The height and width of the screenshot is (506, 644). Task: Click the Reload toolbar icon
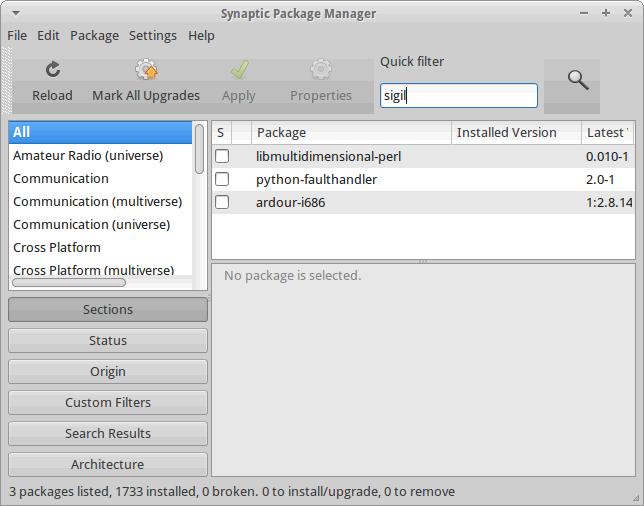point(52,70)
